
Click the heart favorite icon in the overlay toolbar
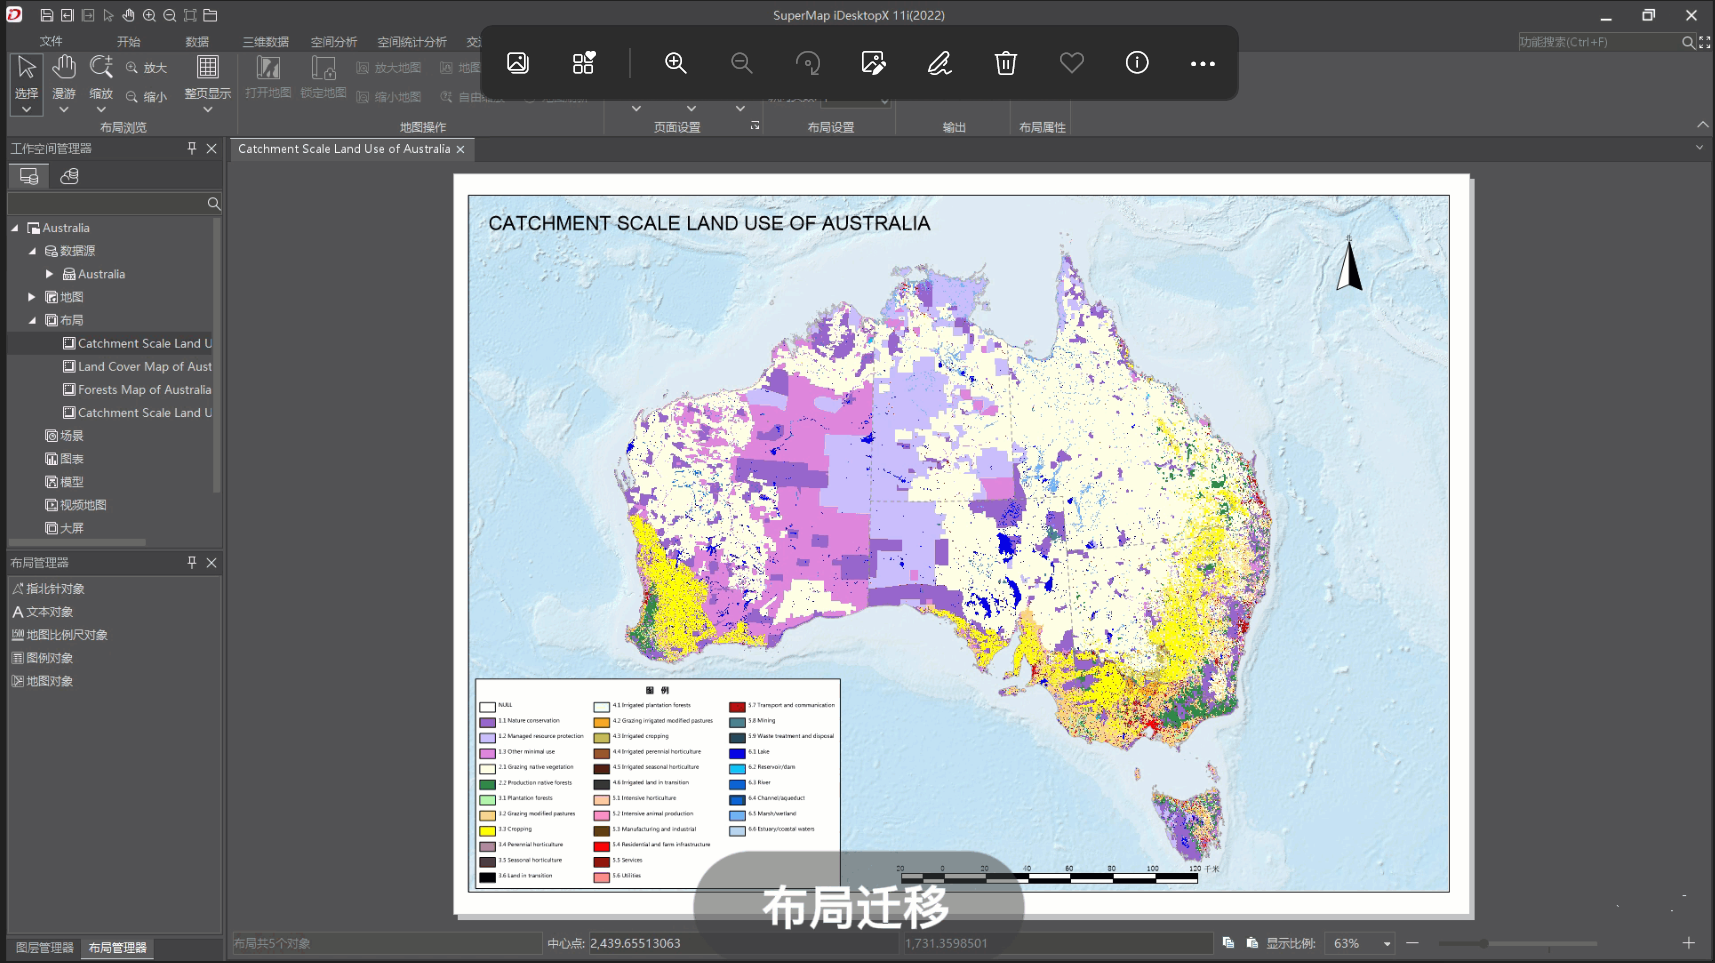1072,63
